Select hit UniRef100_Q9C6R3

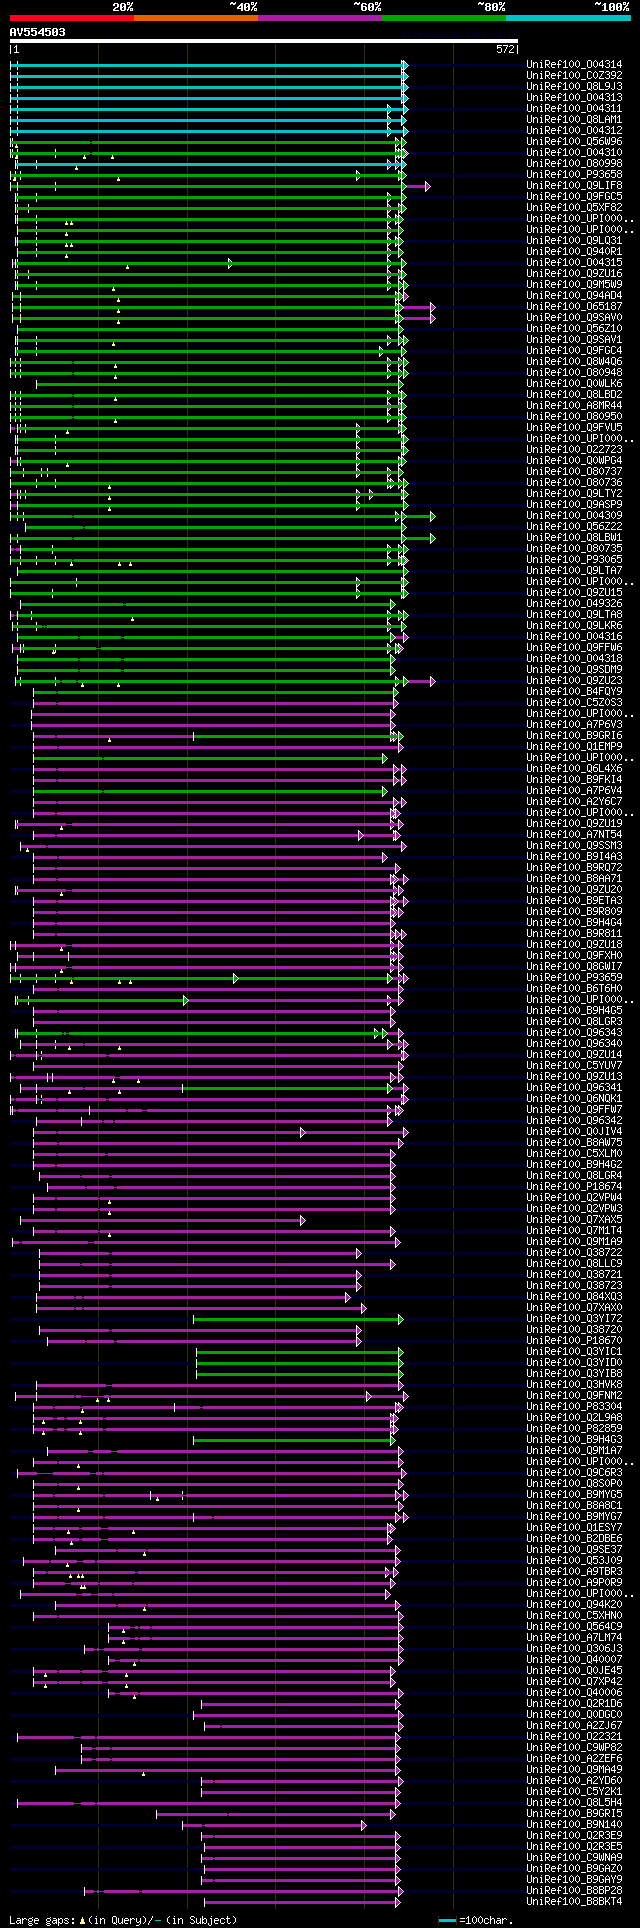574,1472
